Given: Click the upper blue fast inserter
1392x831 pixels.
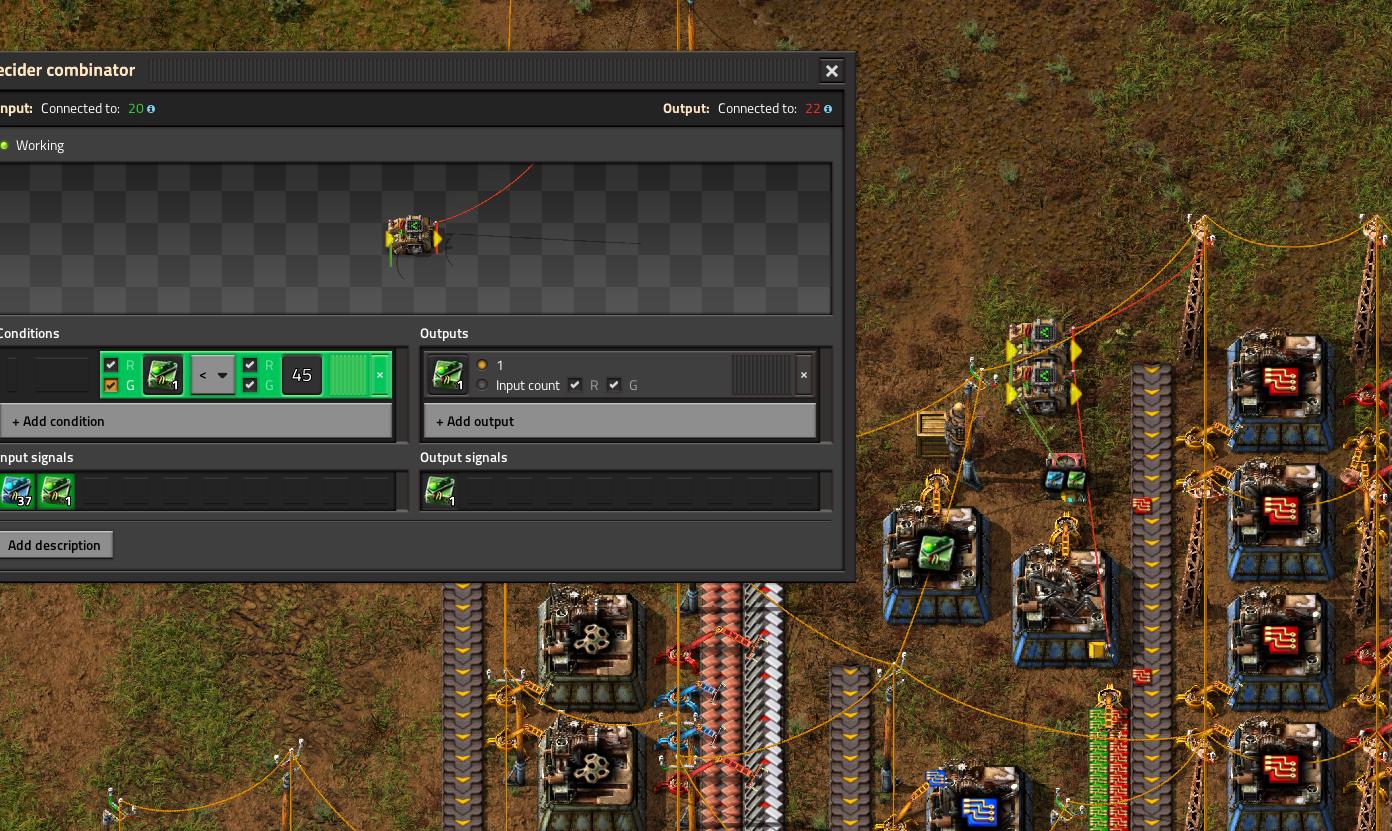Looking at the screenshot, I should click(x=688, y=696).
